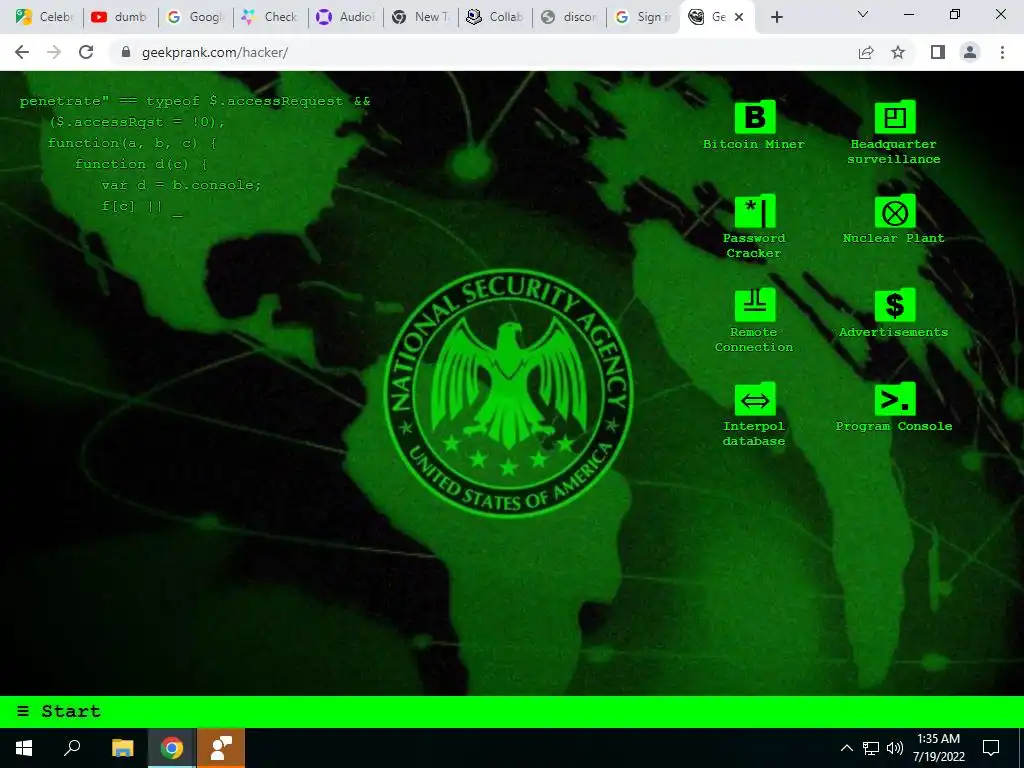
Task: Open the volume tray icon
Action: tap(895, 748)
